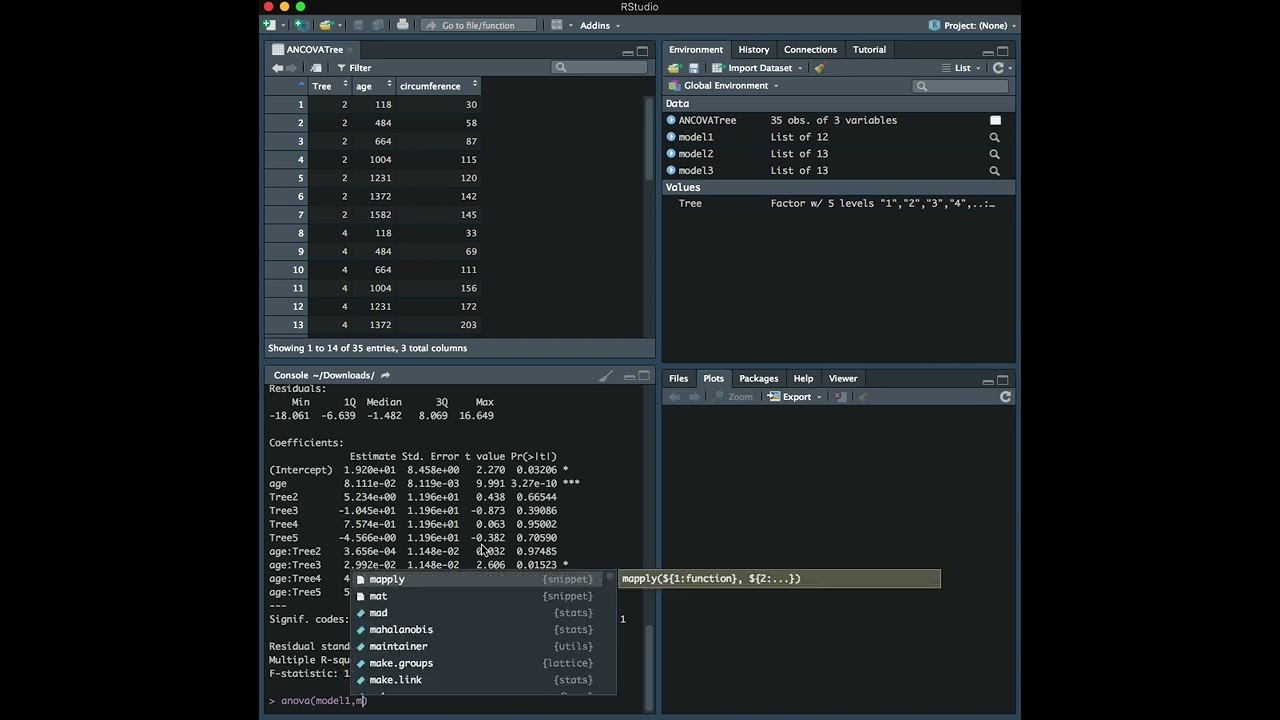Screen dimensions: 1280x720
Task: Select the maintainer autocomplete suggestion
Action: click(475, 646)
